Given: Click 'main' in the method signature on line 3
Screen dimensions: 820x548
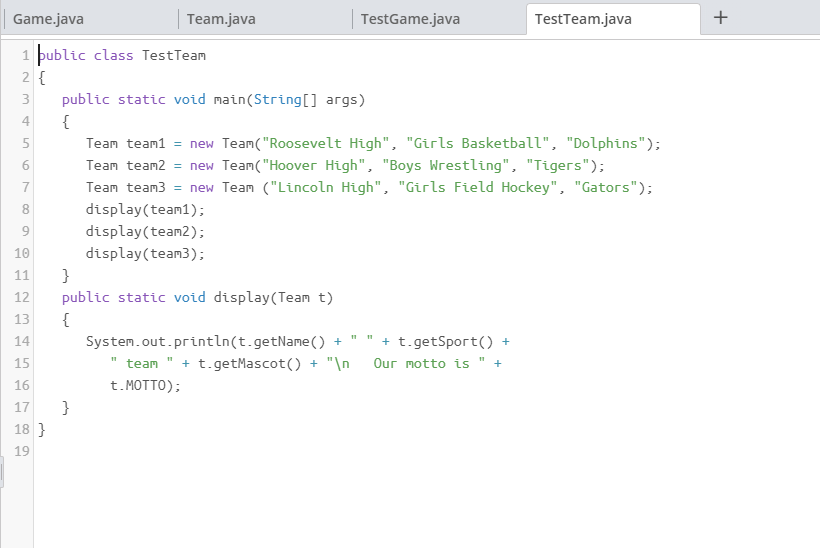Looking at the screenshot, I should click(229, 99).
